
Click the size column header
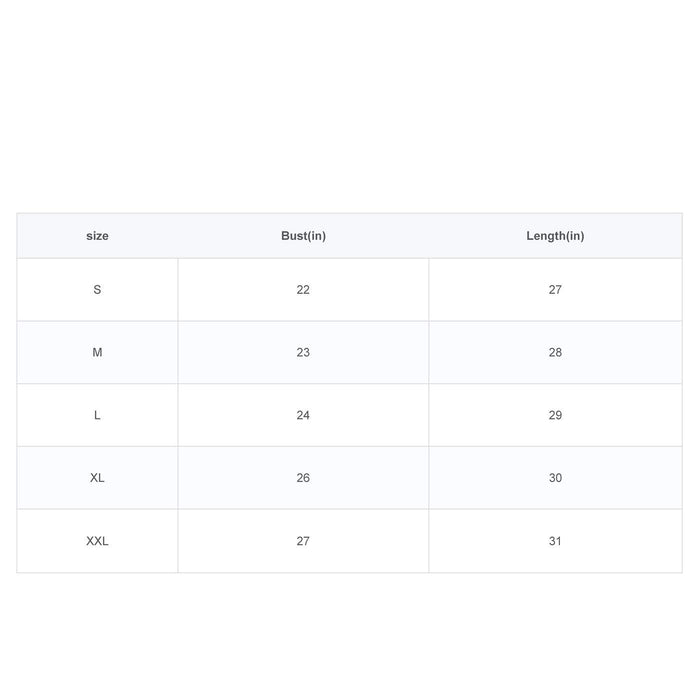tap(97, 236)
